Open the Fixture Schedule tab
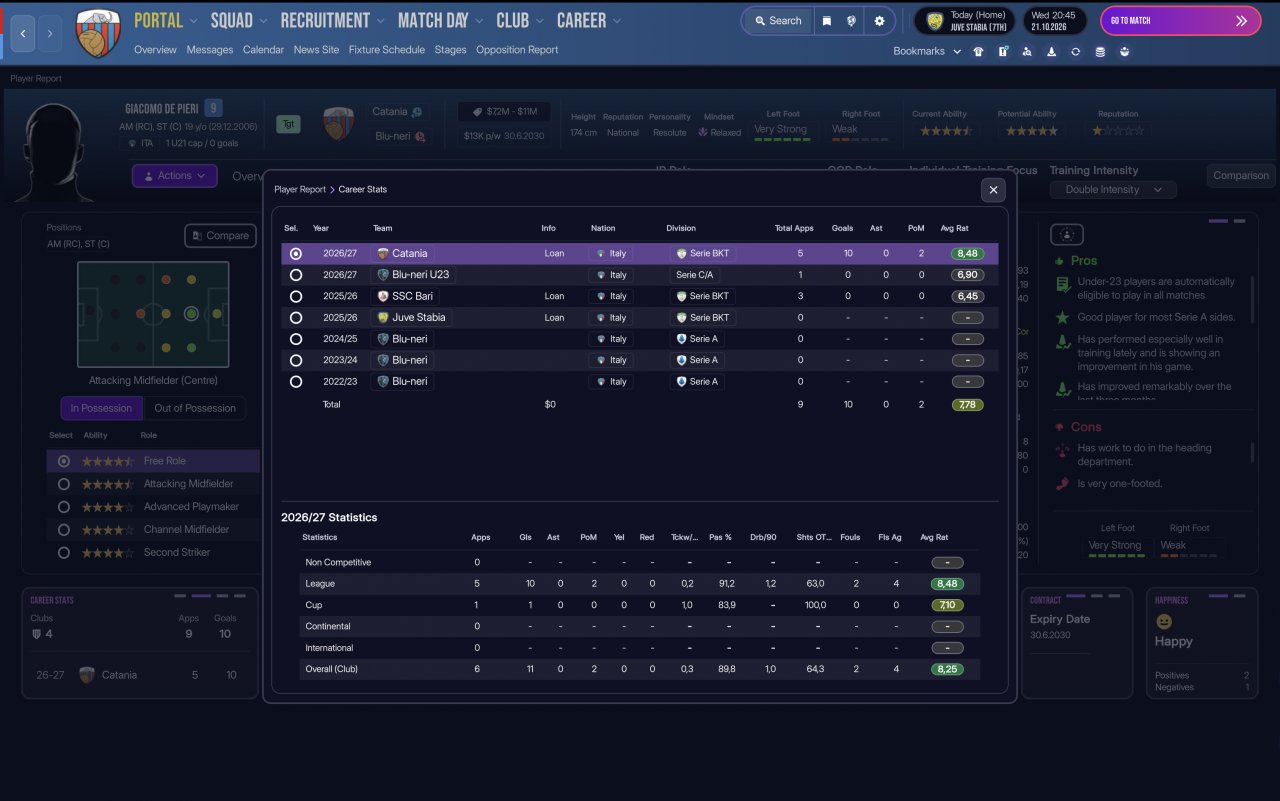This screenshot has width=1280, height=801. [x=387, y=50]
